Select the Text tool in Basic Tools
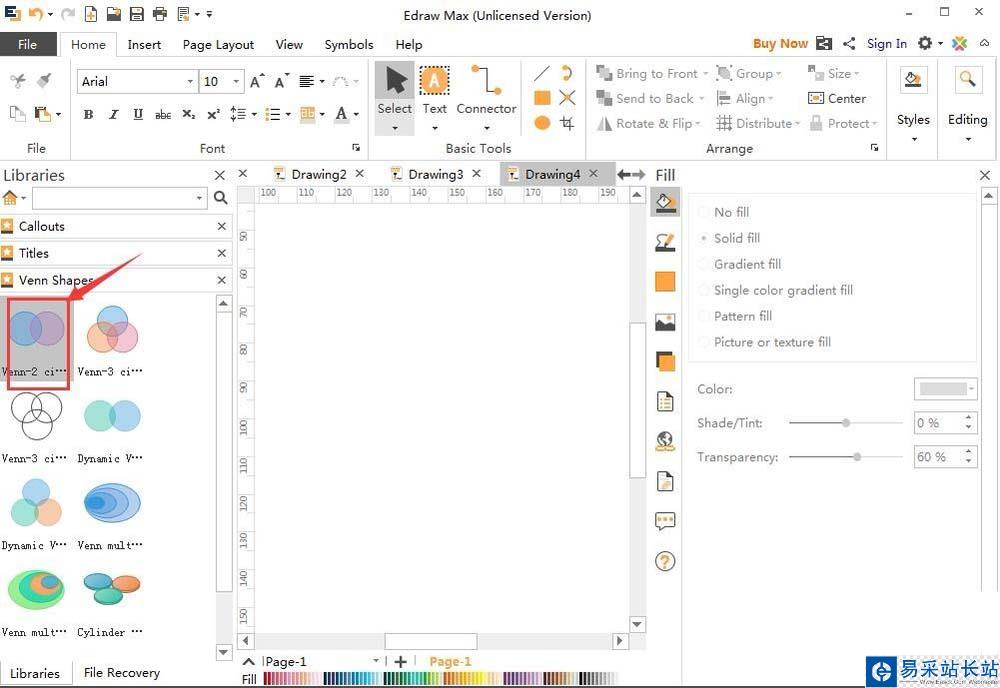Screen dimensions: 1000x688 coord(434,90)
